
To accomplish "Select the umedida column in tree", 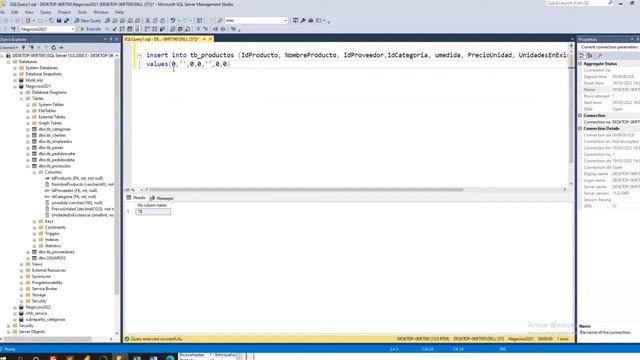I will [x=77, y=203].
